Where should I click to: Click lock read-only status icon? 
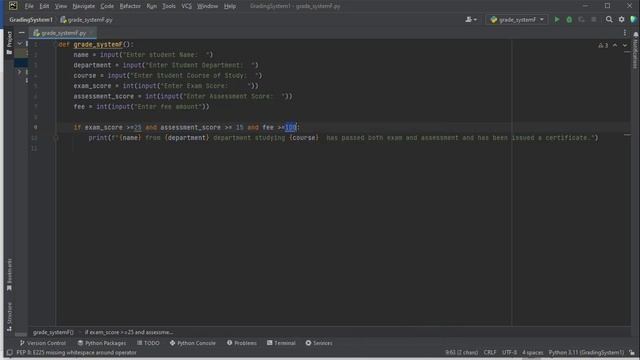(x=632, y=353)
